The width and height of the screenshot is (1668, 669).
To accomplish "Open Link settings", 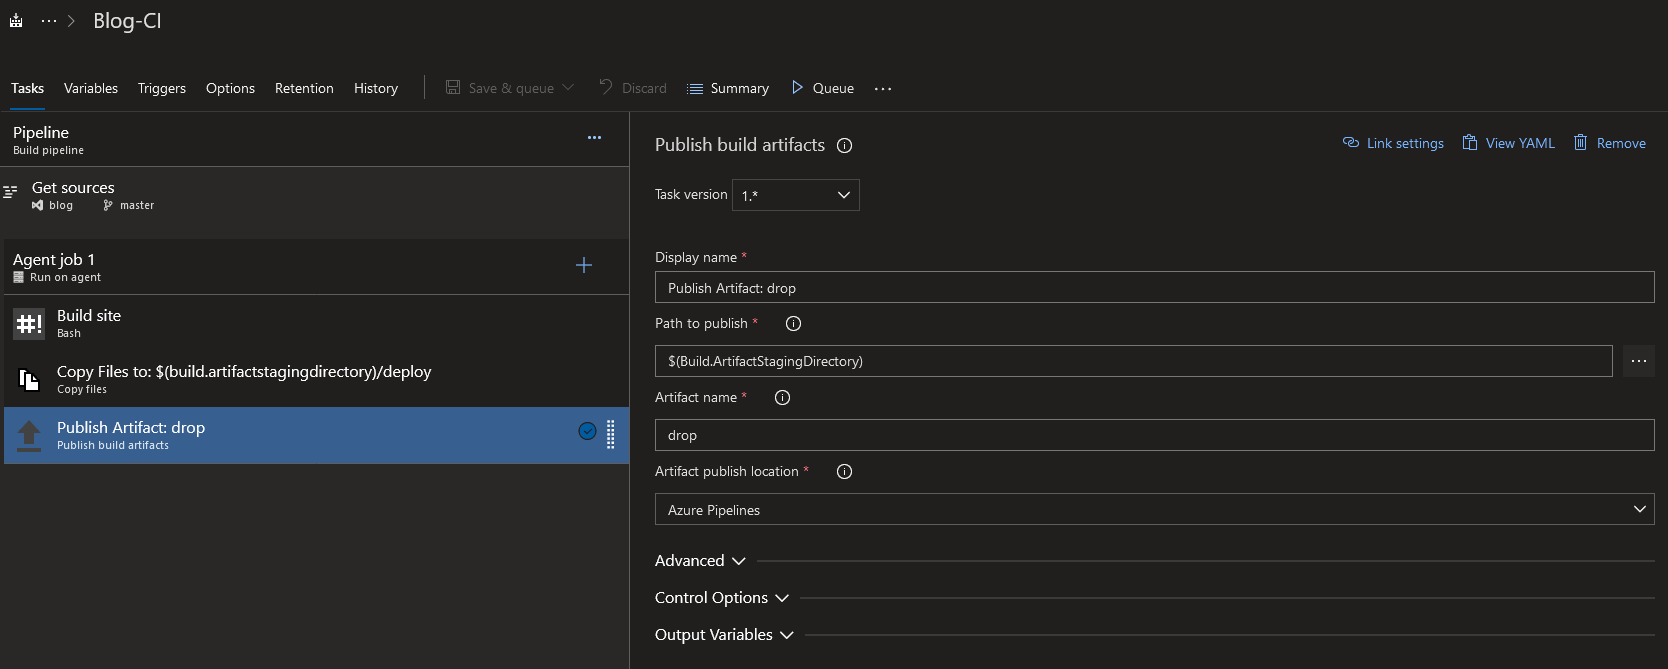I will [1405, 143].
